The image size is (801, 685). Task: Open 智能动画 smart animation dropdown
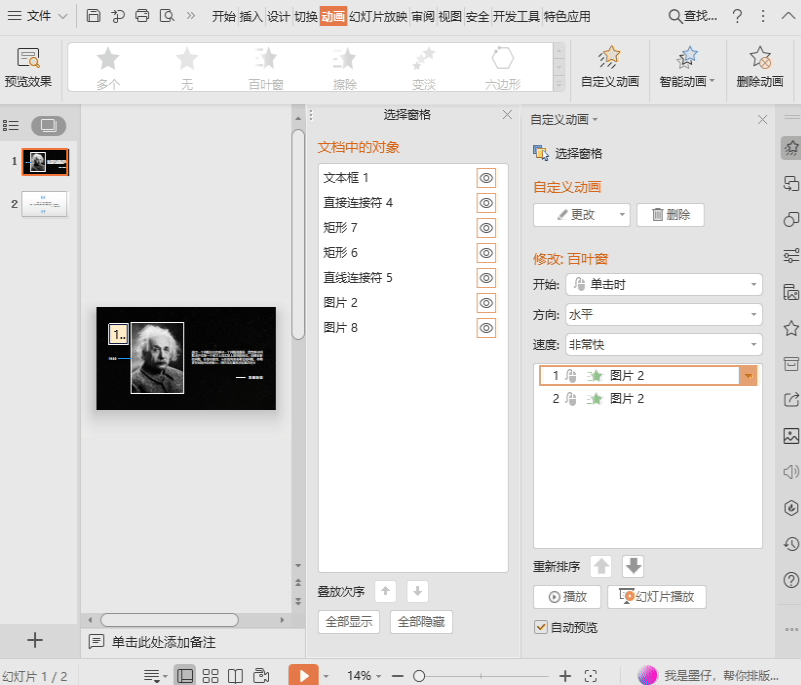[x=687, y=68]
